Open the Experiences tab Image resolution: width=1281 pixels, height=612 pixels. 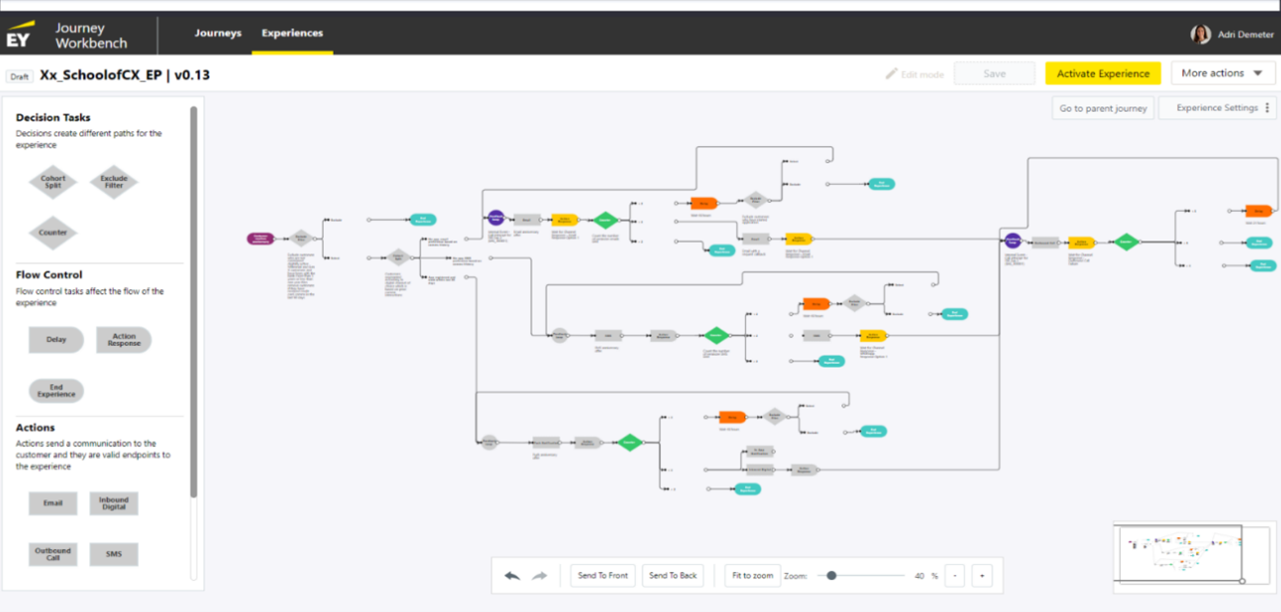(x=292, y=33)
